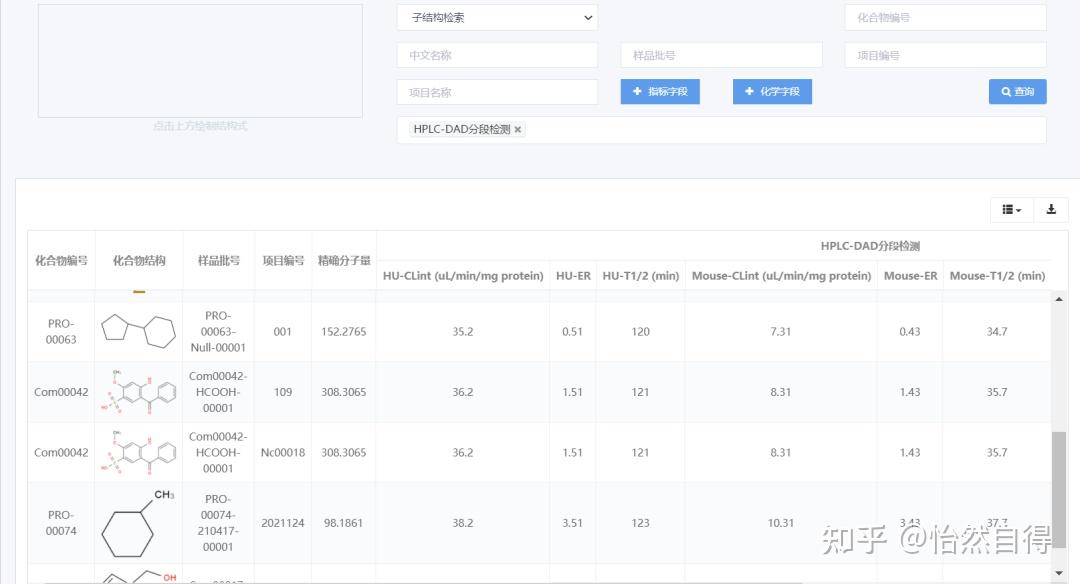
Task: Click the PRO-00063 compound ID cell
Action: (x=61, y=331)
